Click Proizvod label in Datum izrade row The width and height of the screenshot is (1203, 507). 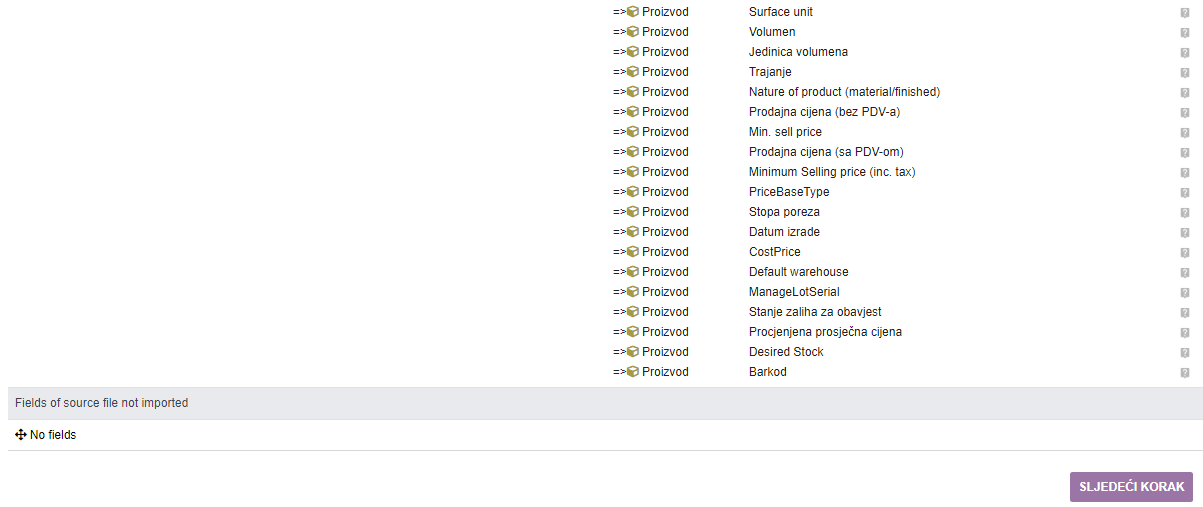point(665,232)
